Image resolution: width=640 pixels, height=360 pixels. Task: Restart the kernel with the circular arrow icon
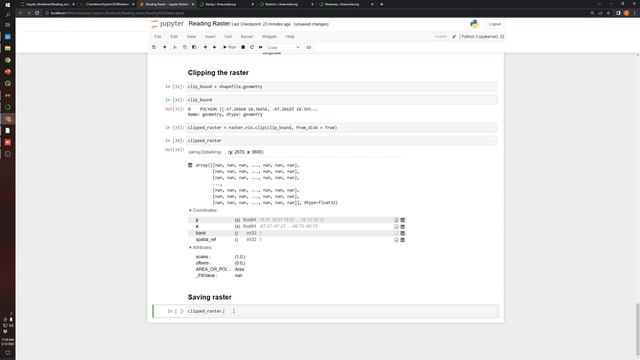[252, 47]
